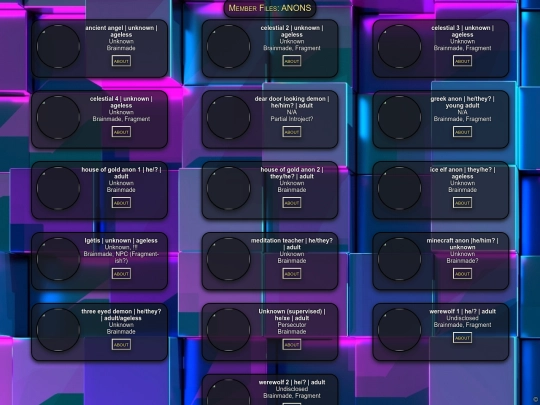
Task: Click 'Undisclosed' on werewolf 1 card
Action: (462, 319)
